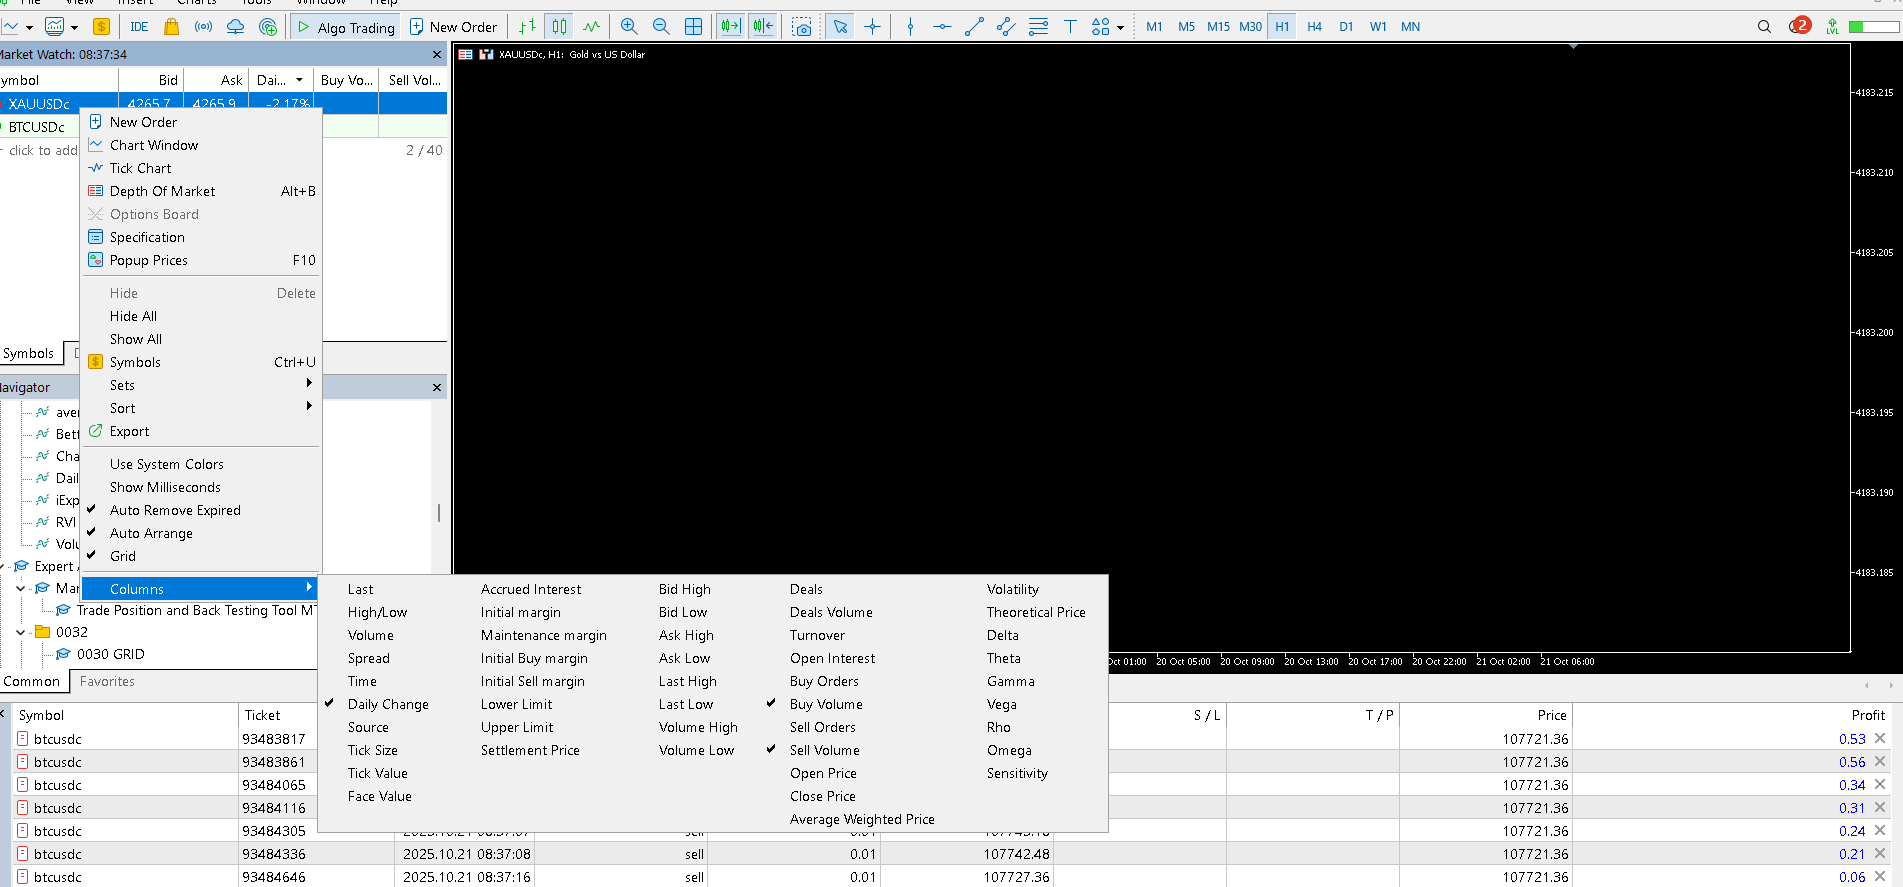This screenshot has height=887, width=1903.
Task: Click the Signals broadcast icon
Action: point(203,27)
